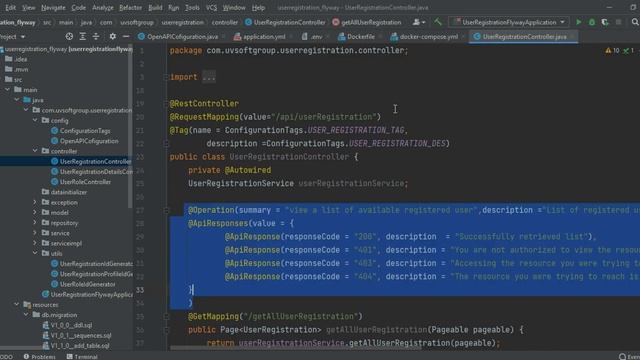Expand all in Project panel

(82, 36)
